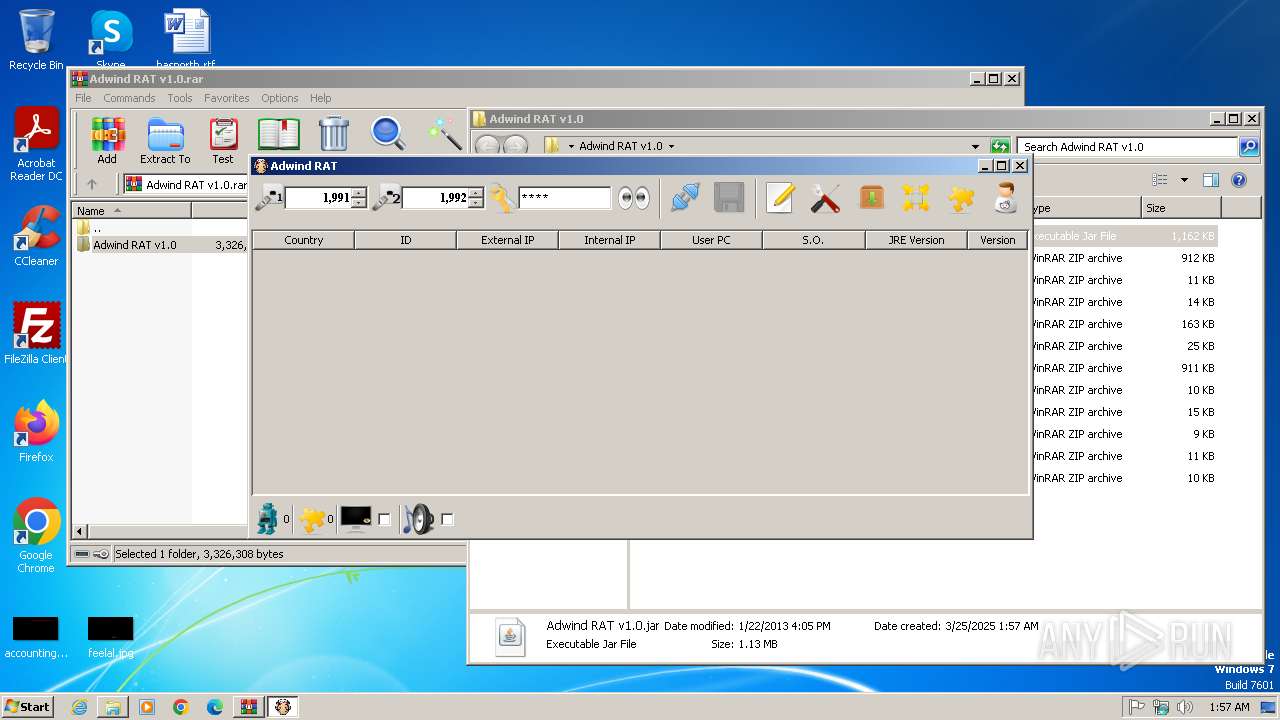Click the single yellow puzzle piece icon
This screenshot has height=720, width=1280.
point(961,197)
